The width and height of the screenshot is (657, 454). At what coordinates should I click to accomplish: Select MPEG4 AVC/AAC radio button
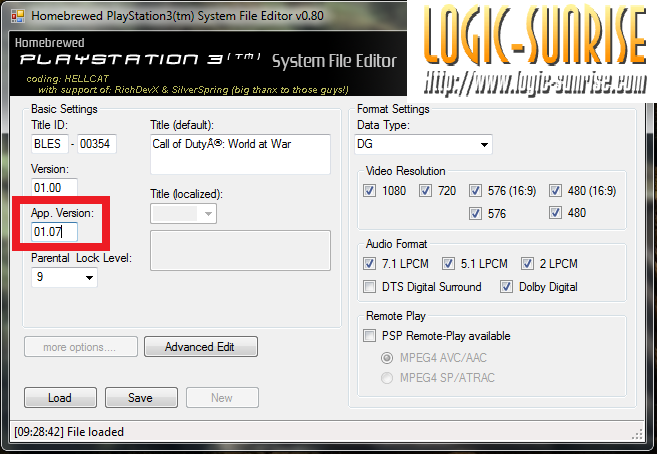[x=387, y=358]
